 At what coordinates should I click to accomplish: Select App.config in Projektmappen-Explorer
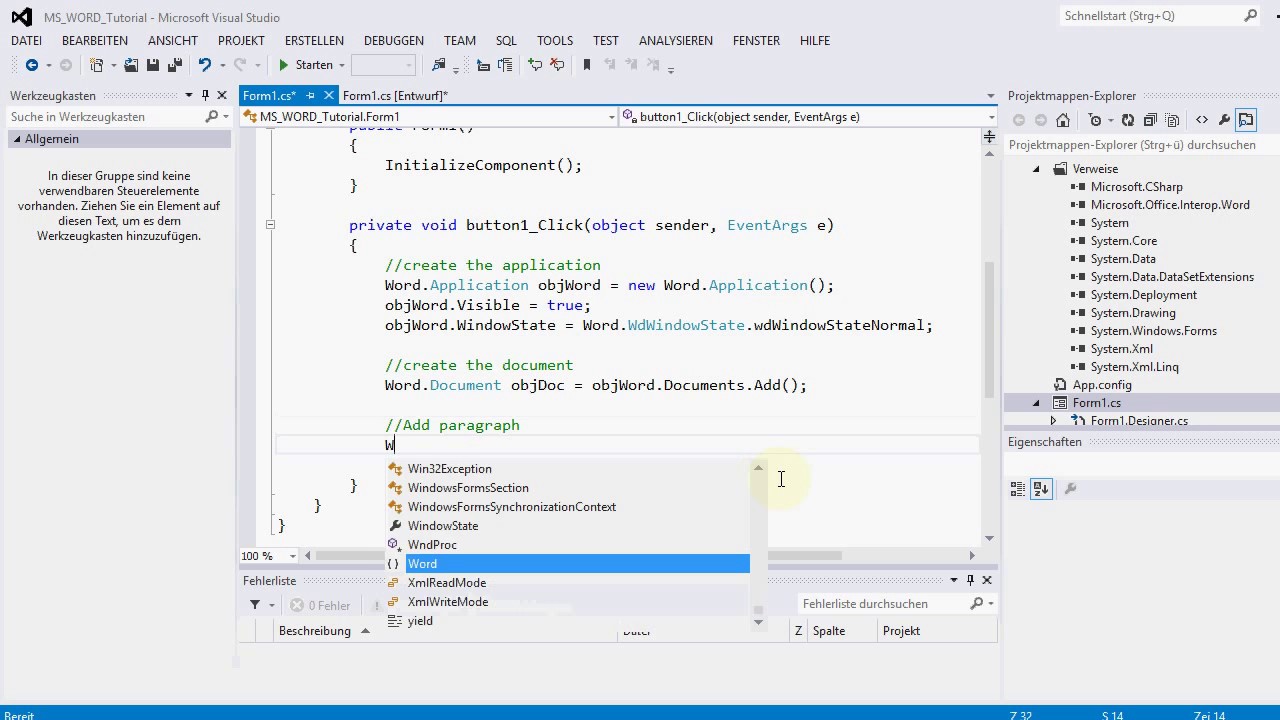1102,385
